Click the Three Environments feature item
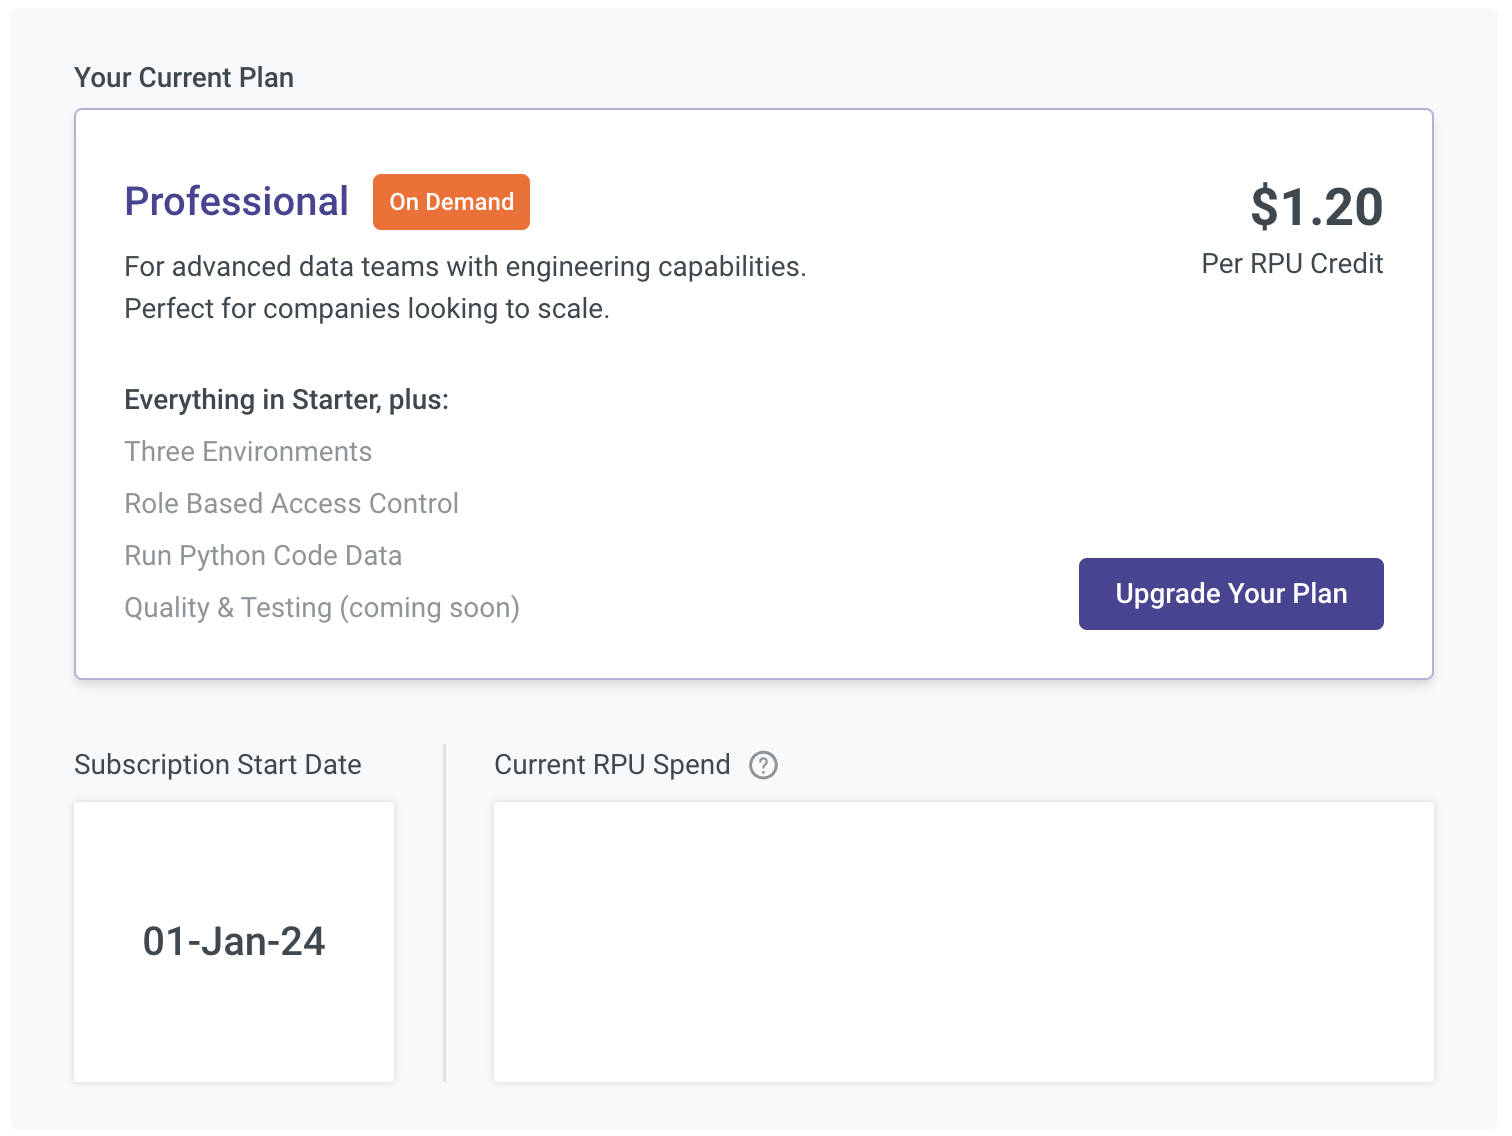Viewport: 1512px width, 1136px height. point(248,452)
